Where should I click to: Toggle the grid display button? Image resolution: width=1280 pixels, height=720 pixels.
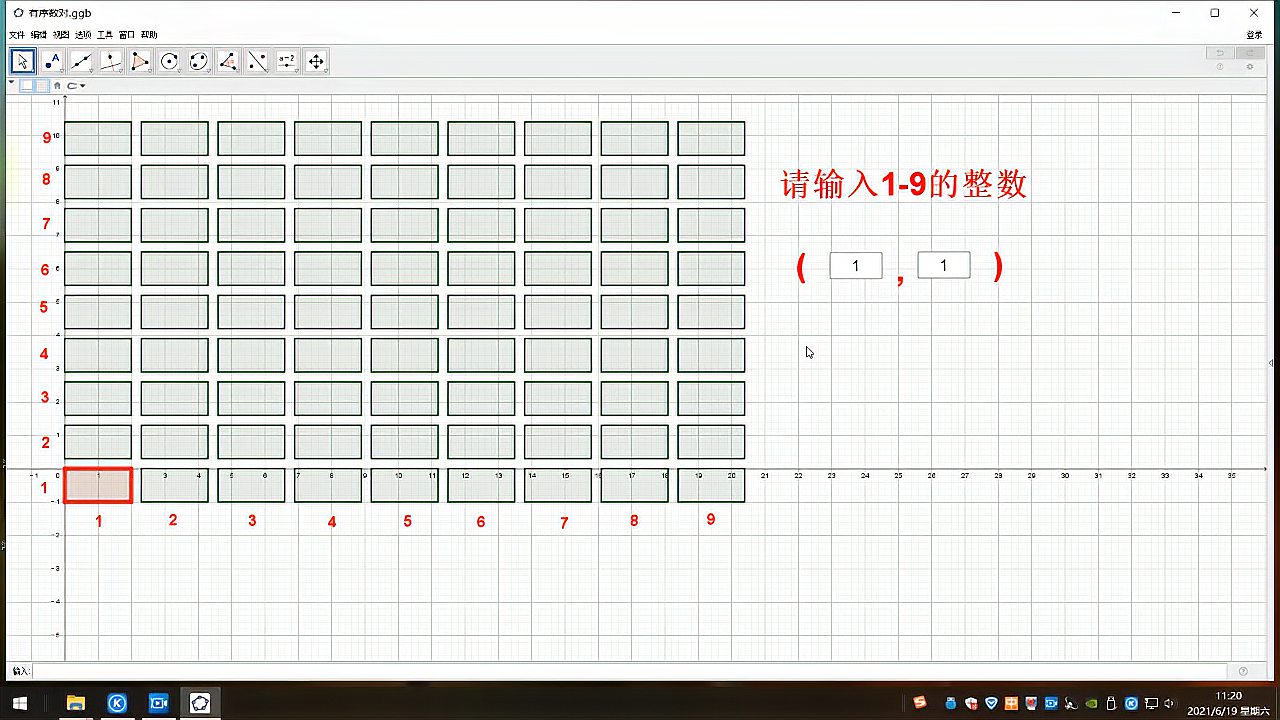click(41, 86)
